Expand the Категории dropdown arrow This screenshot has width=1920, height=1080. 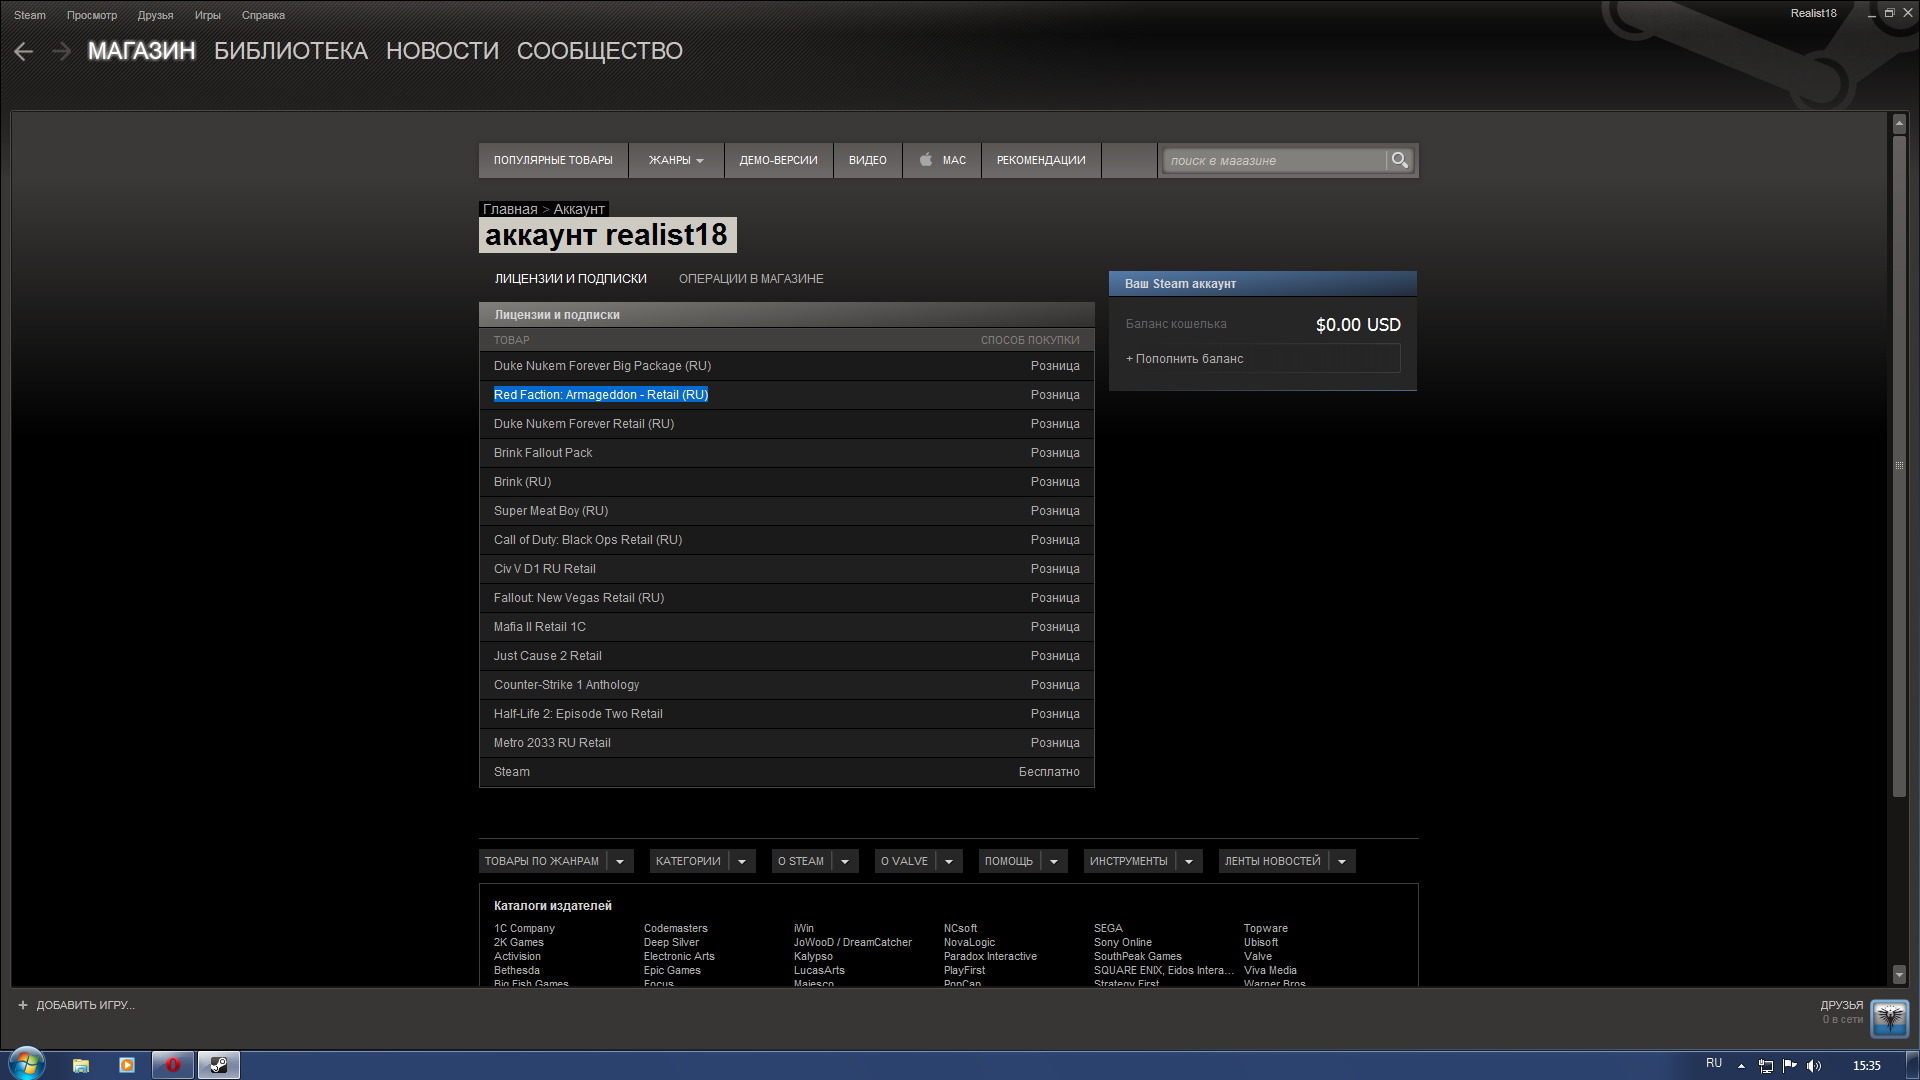click(742, 861)
